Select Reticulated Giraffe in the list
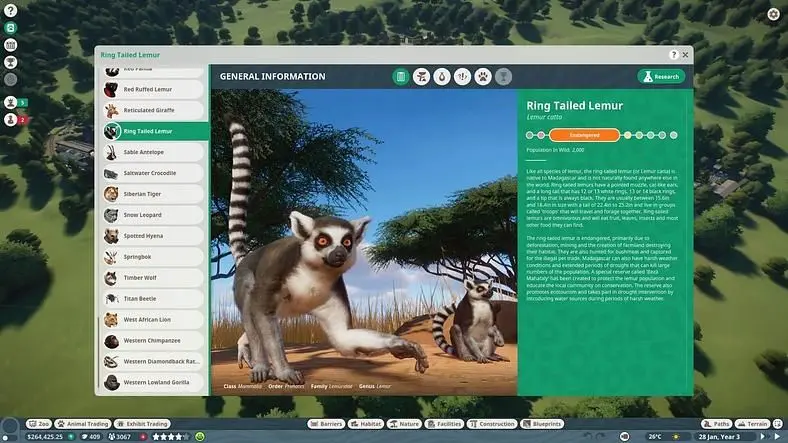Image resolution: width=788 pixels, height=443 pixels. pos(154,110)
